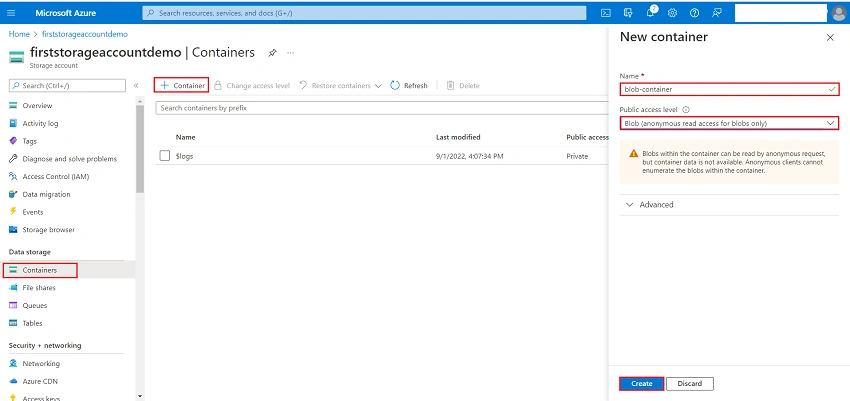
Task: Open Queues in the sidebar
Action: [35, 306]
